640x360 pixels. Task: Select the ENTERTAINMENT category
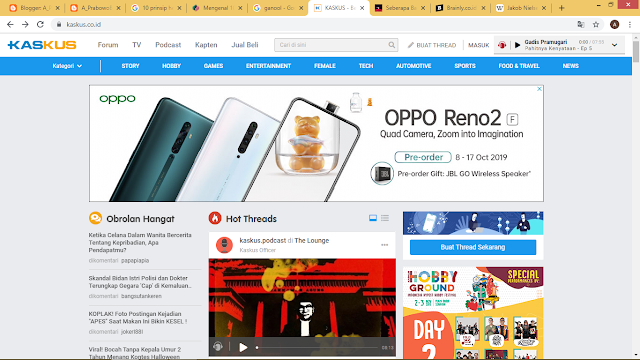click(x=269, y=66)
